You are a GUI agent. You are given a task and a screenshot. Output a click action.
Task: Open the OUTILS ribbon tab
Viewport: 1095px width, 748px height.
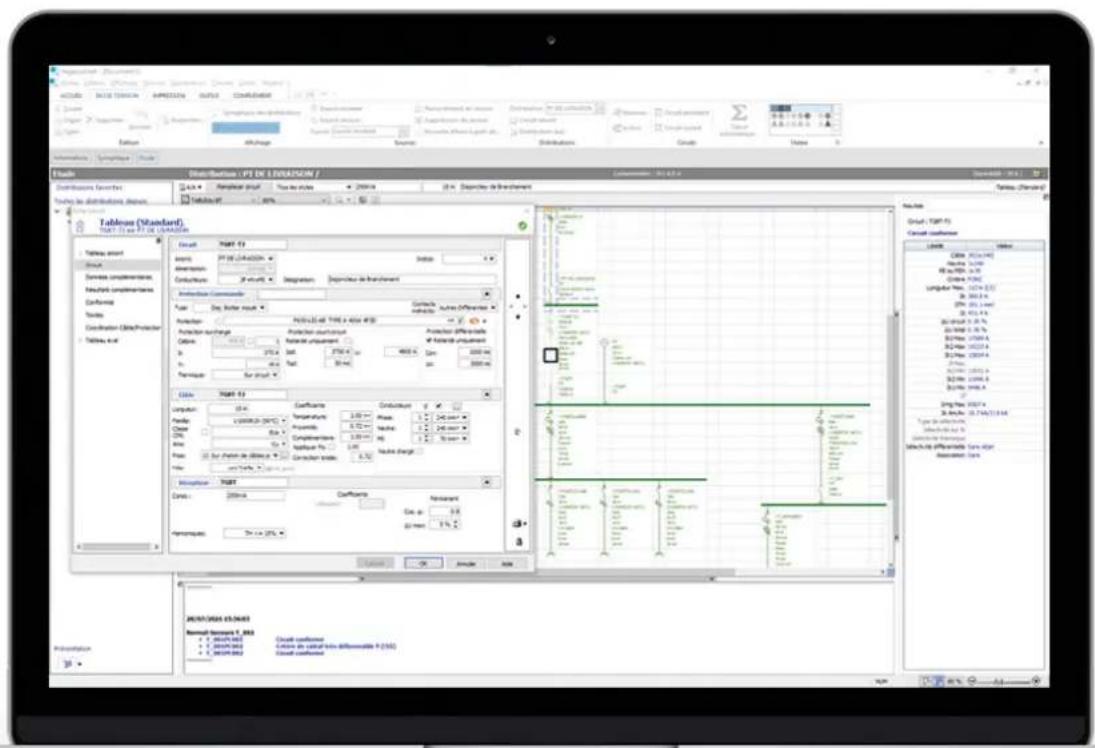209,96
